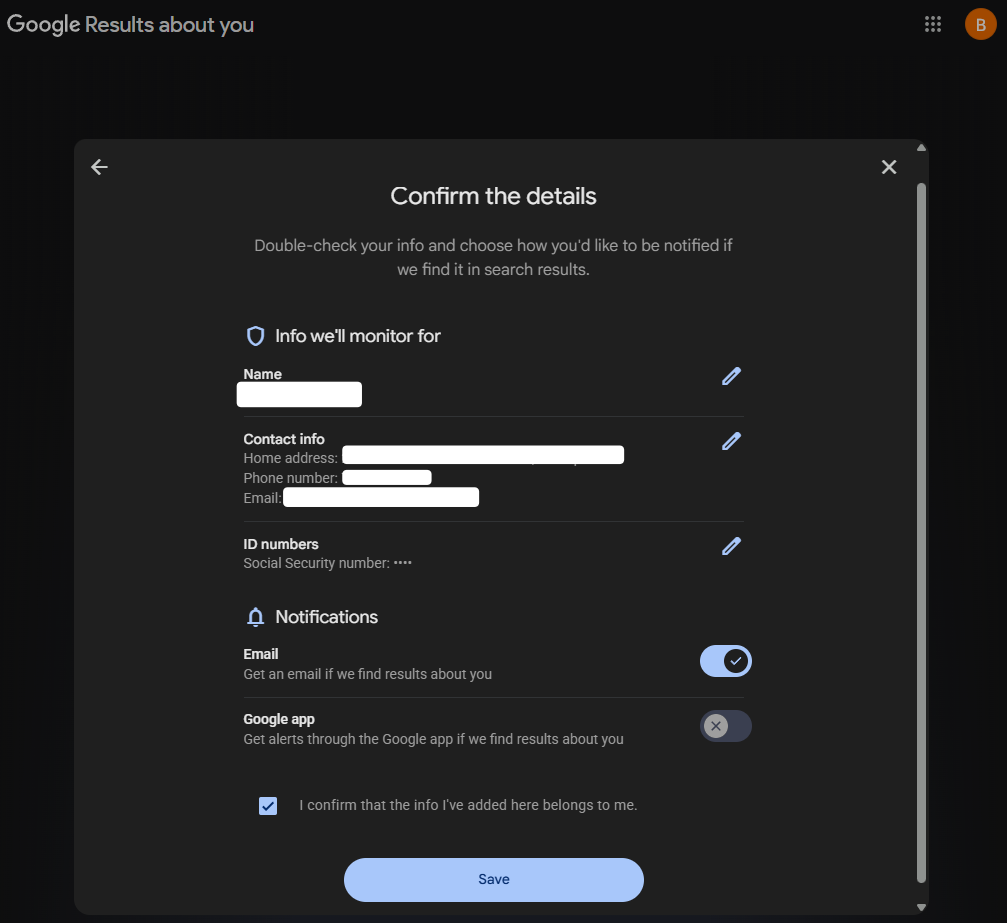Uncheck the info belongs to me checkbox
This screenshot has width=1007, height=923.
(x=268, y=805)
